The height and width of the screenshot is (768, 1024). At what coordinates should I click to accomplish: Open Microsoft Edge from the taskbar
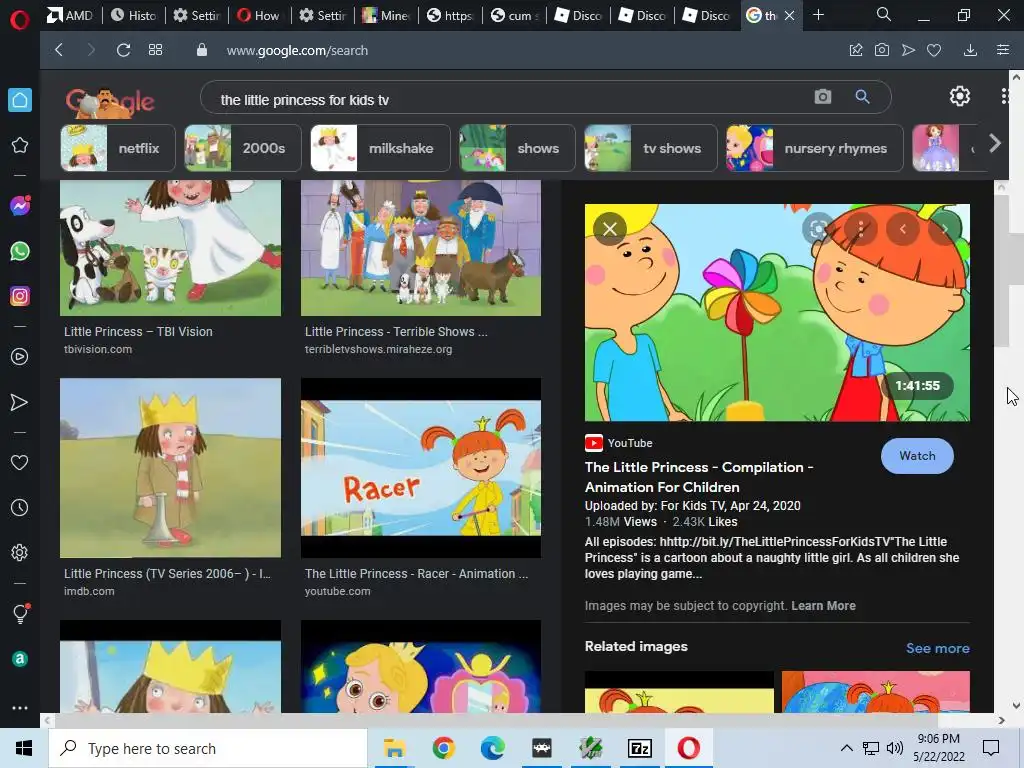coord(492,748)
